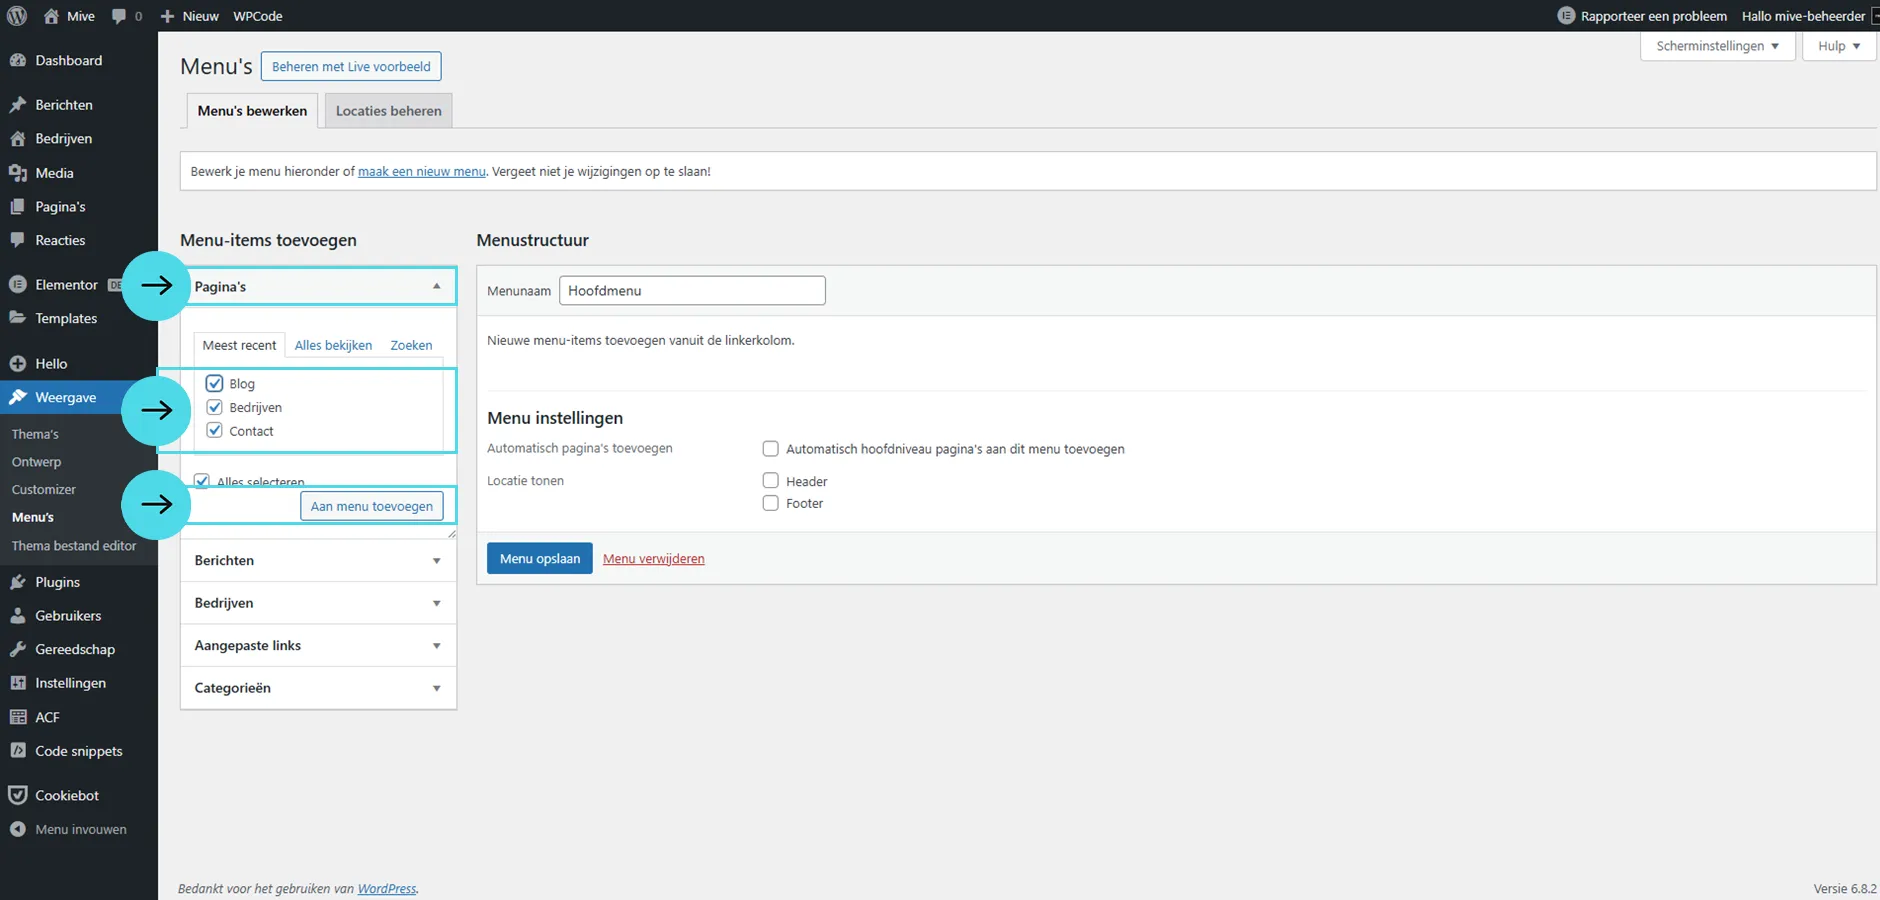Image resolution: width=1880 pixels, height=900 pixels.
Task: Click the Gereedschap wrench icon
Action: 17,649
